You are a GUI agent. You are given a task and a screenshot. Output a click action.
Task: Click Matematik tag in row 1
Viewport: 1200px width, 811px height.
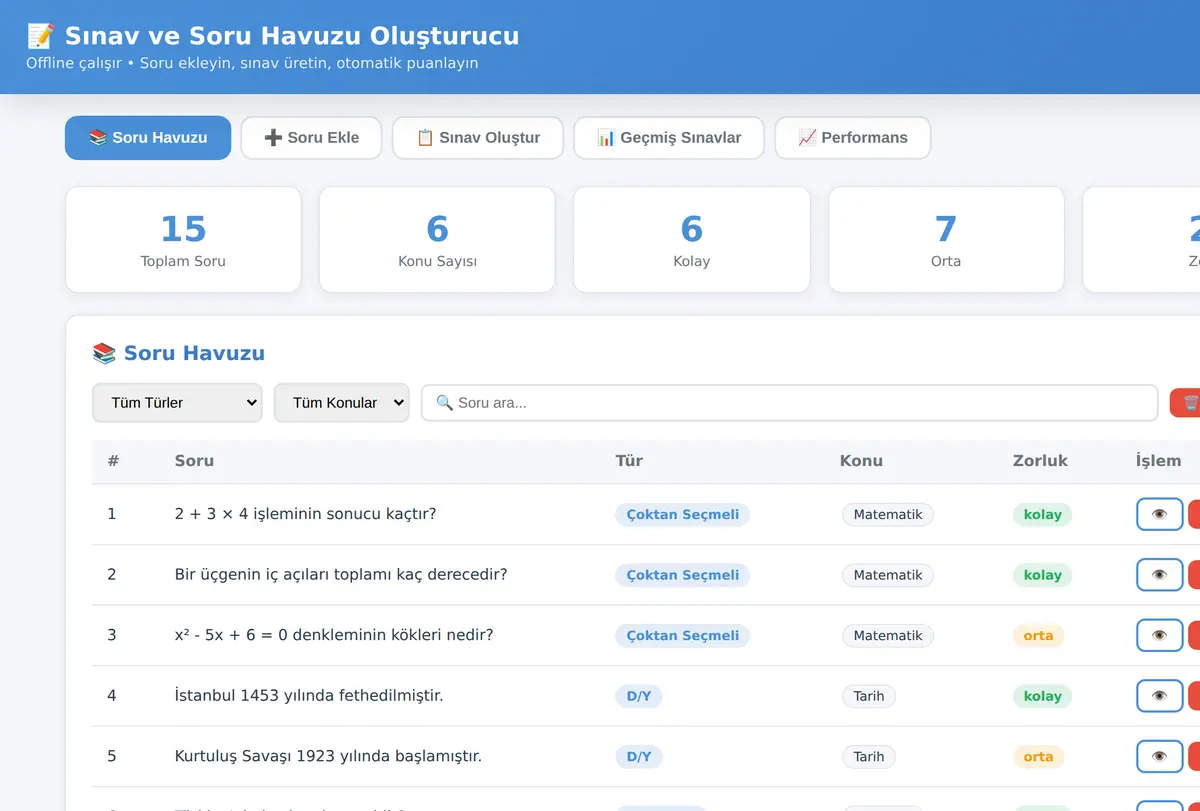tap(888, 515)
